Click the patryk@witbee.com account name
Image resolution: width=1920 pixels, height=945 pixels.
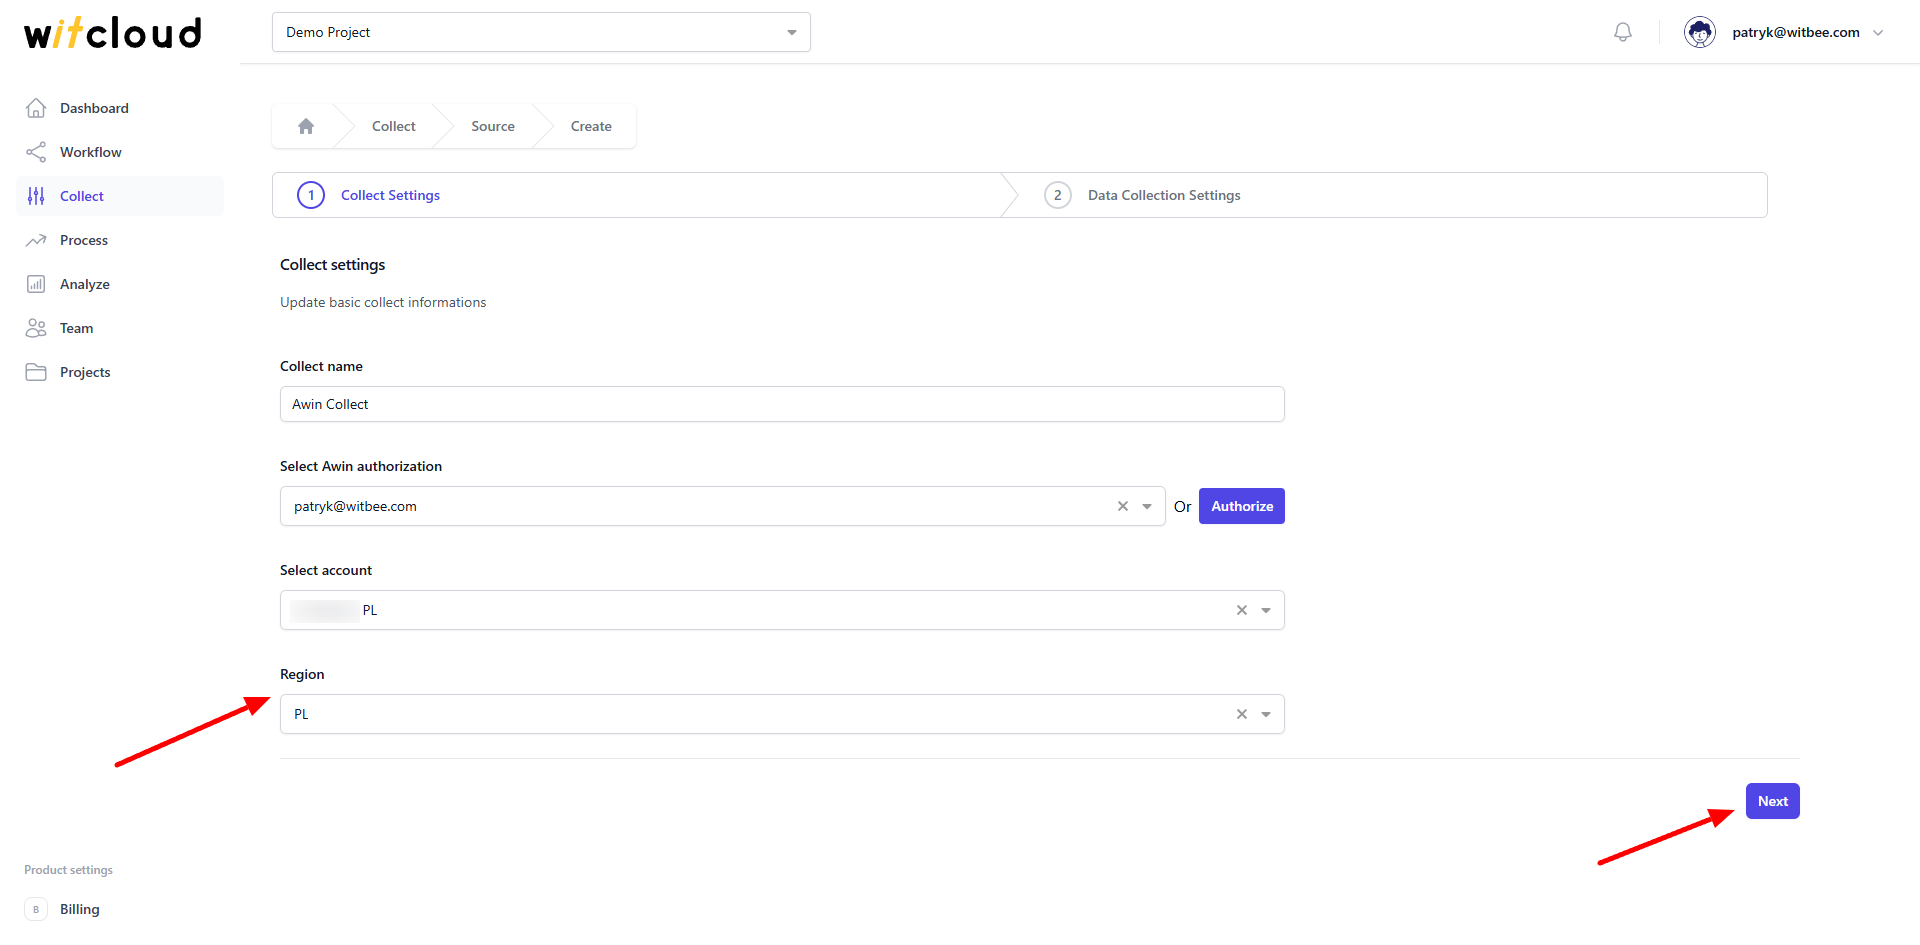click(x=1796, y=32)
